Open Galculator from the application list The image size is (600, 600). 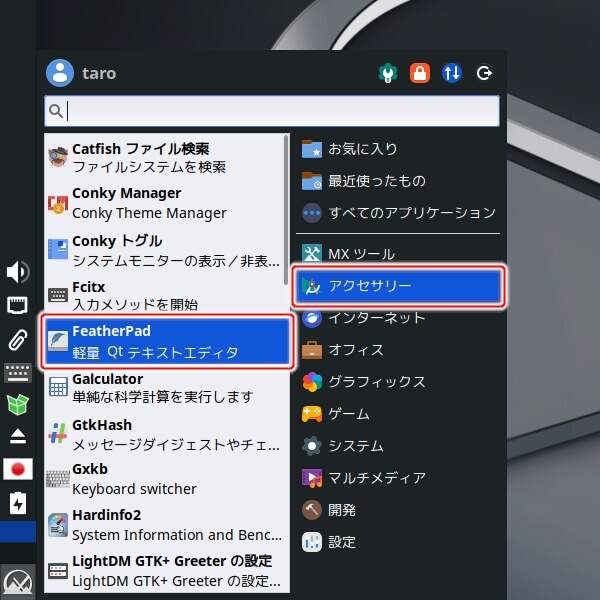tap(166, 388)
